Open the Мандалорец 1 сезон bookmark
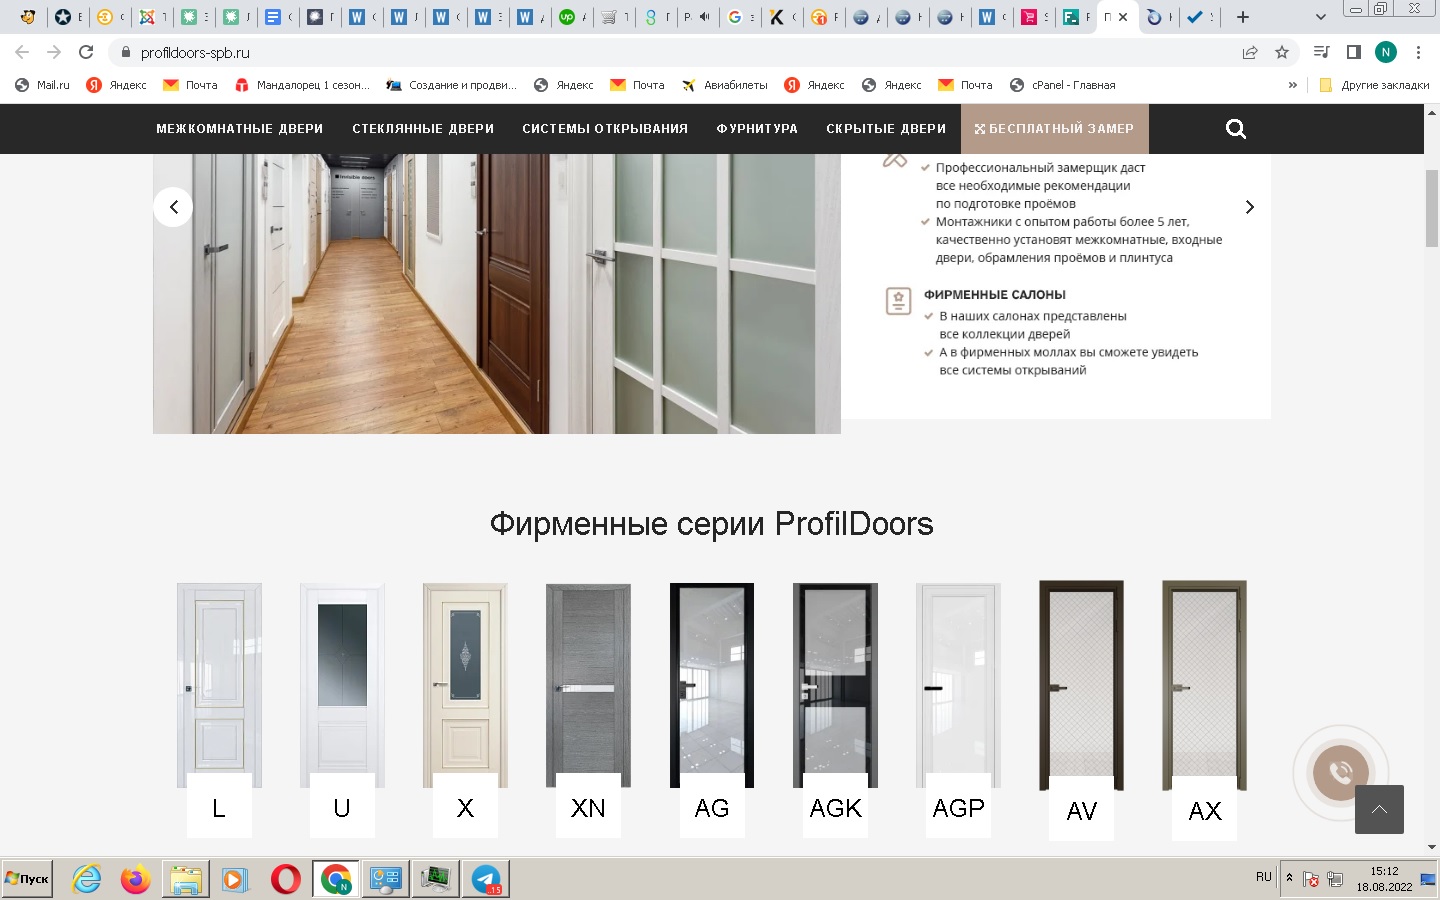The height and width of the screenshot is (900, 1440). coord(302,85)
